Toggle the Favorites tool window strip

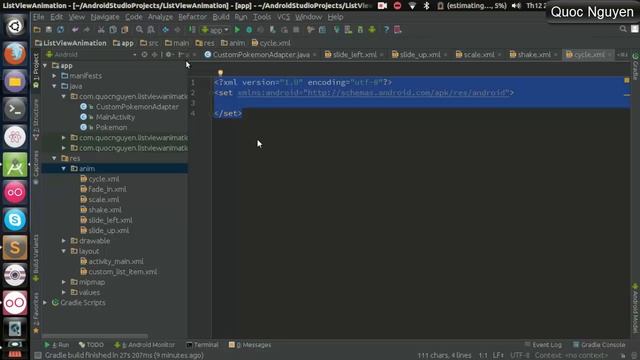36,312
